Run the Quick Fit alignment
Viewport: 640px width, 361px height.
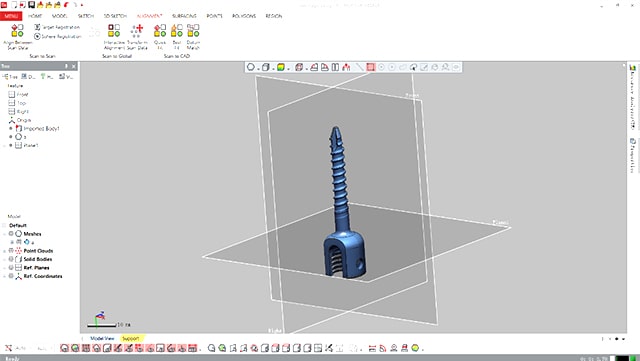pos(160,36)
